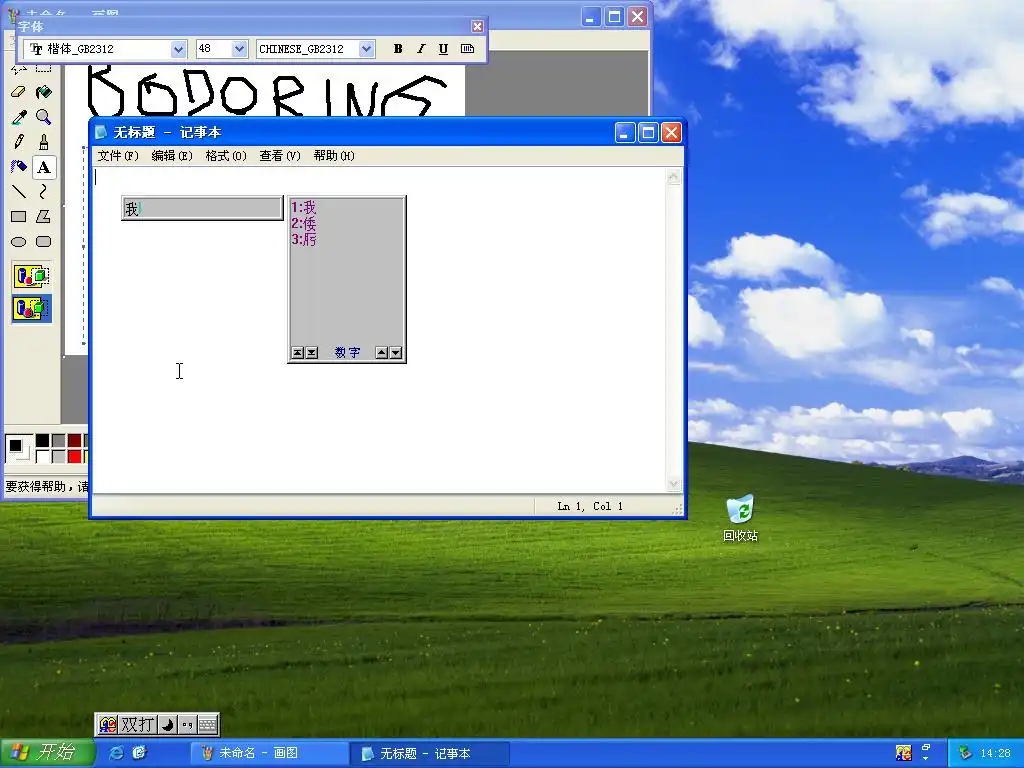Screen dimensions: 1024x768
Task: Select bright red swatch in Paint palette
Action: tap(74, 456)
